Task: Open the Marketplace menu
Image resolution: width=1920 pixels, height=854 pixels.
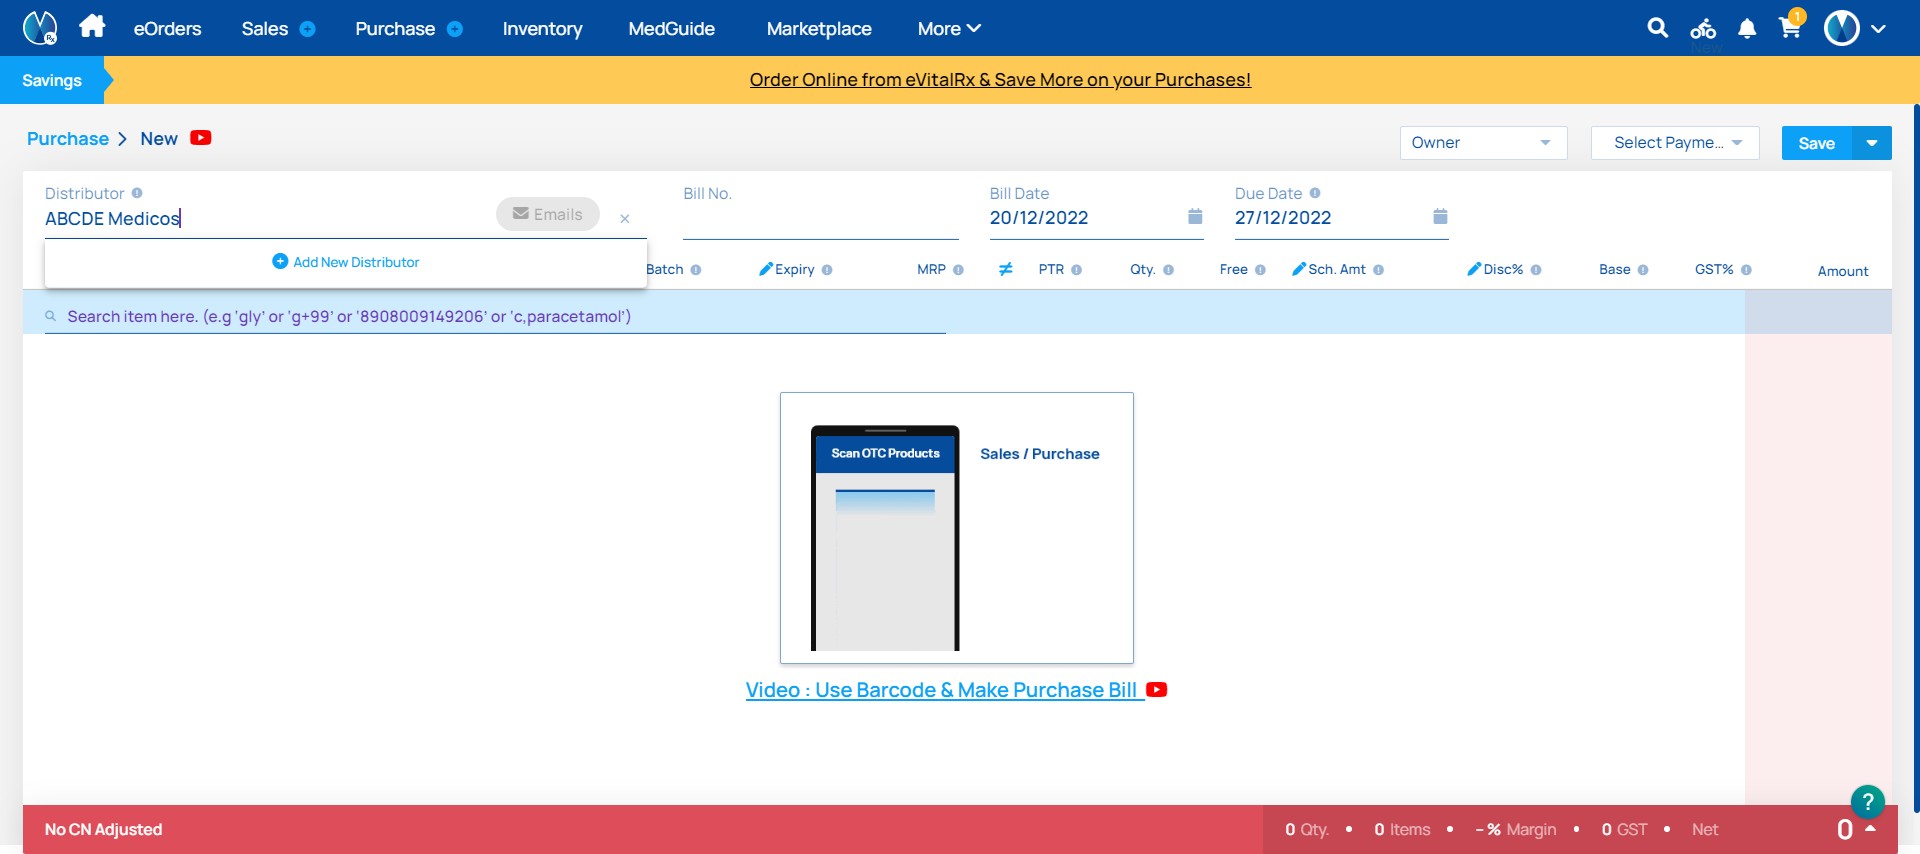Action: (819, 29)
